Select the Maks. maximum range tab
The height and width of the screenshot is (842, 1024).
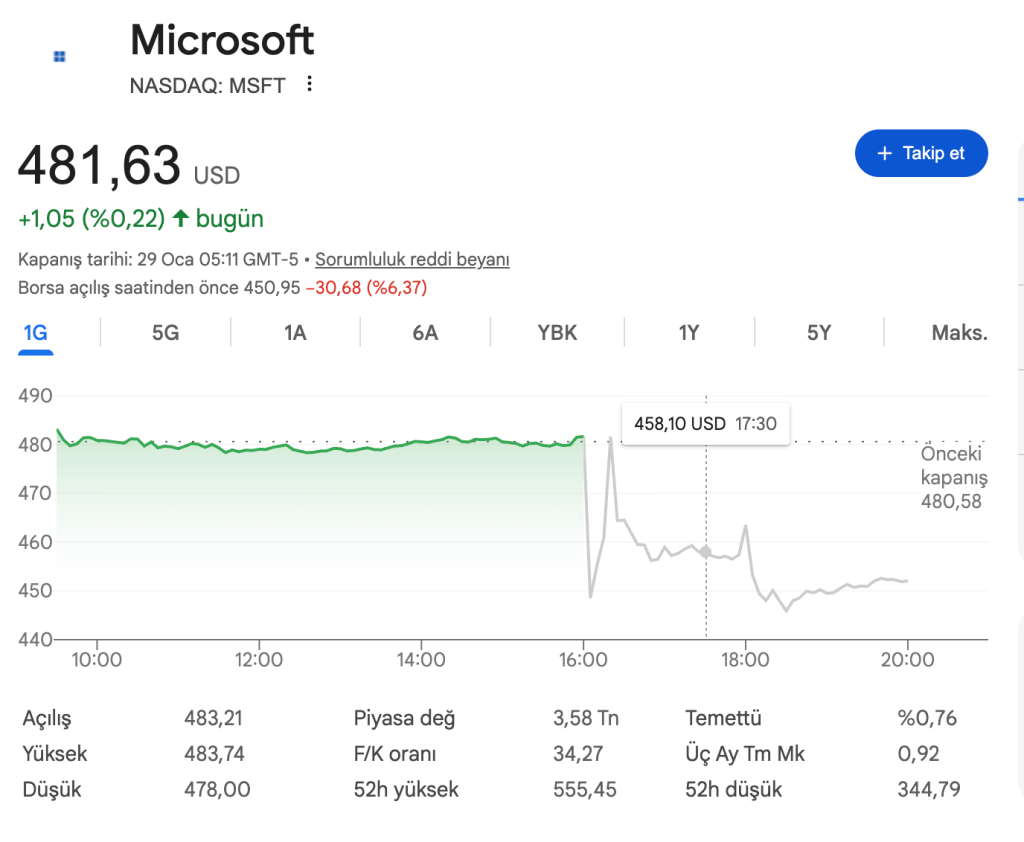[959, 333]
